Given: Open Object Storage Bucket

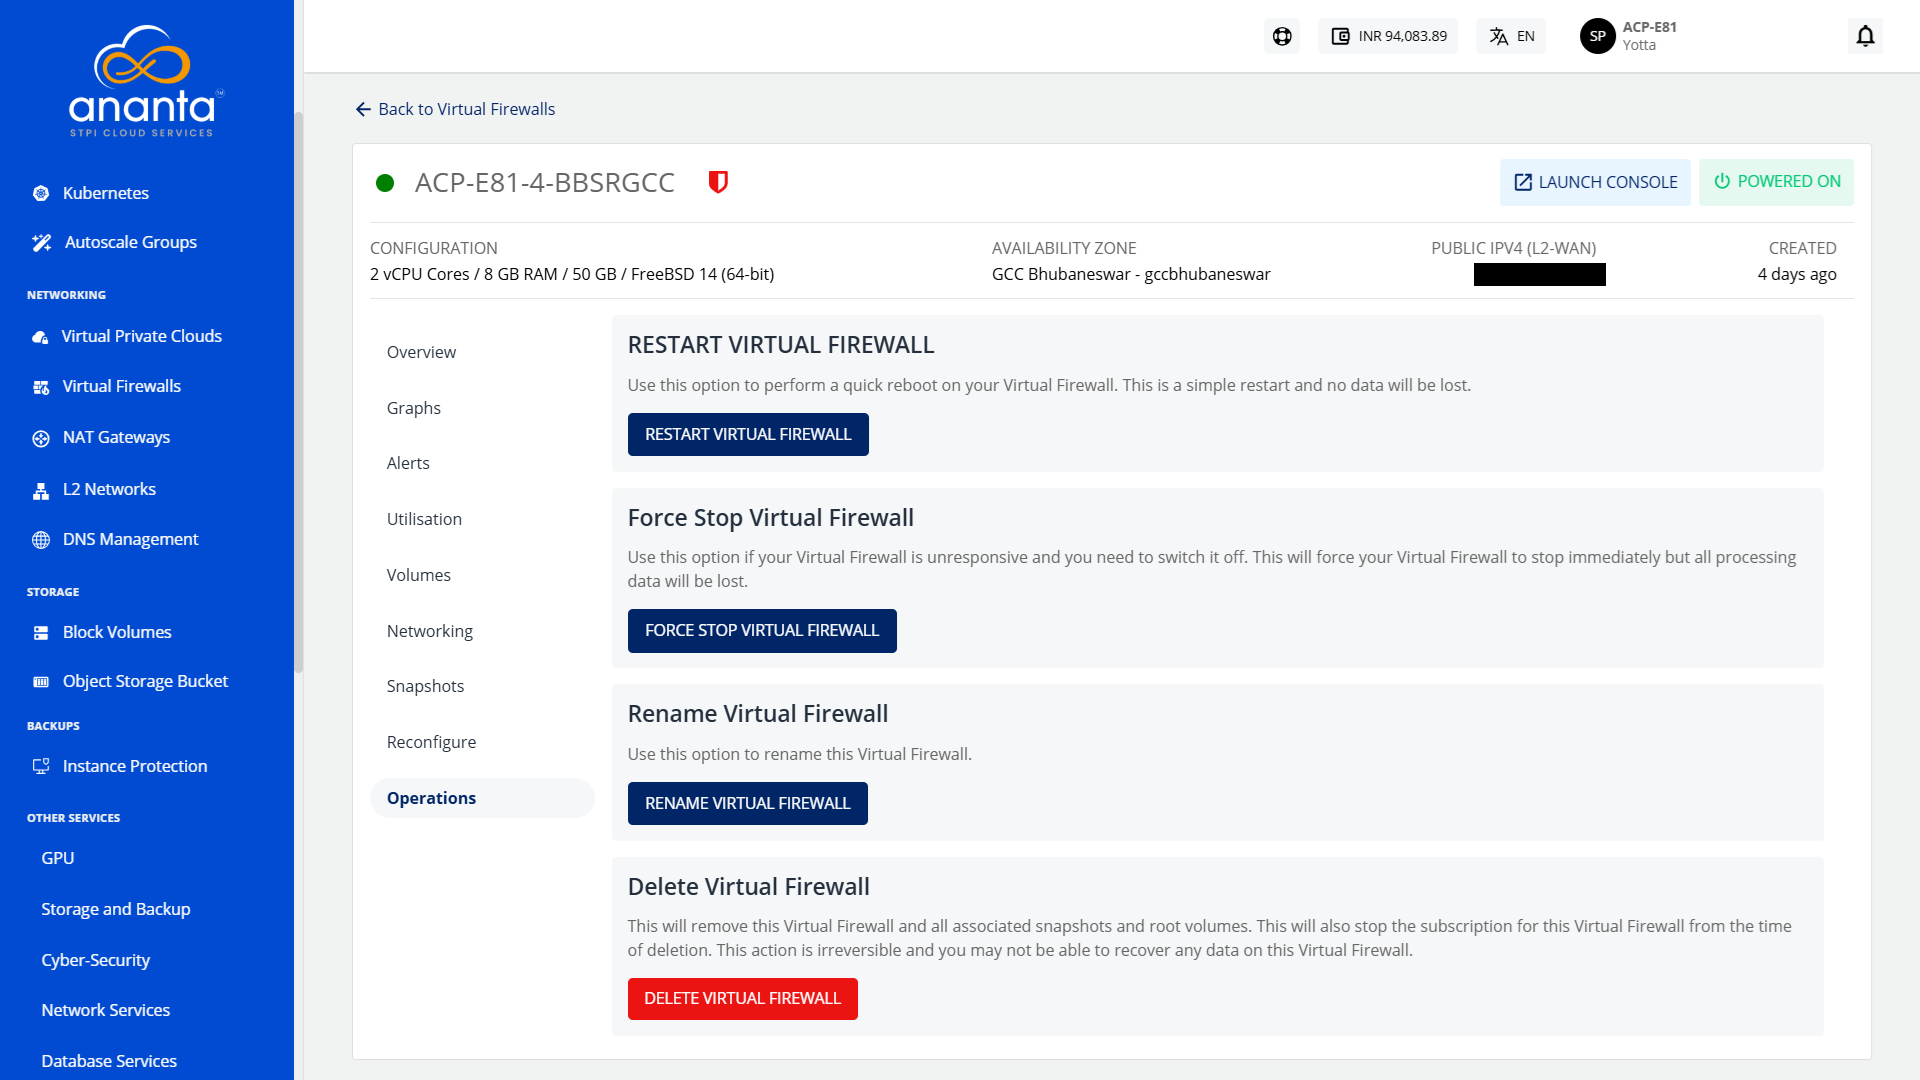Looking at the screenshot, I should 146,681.
